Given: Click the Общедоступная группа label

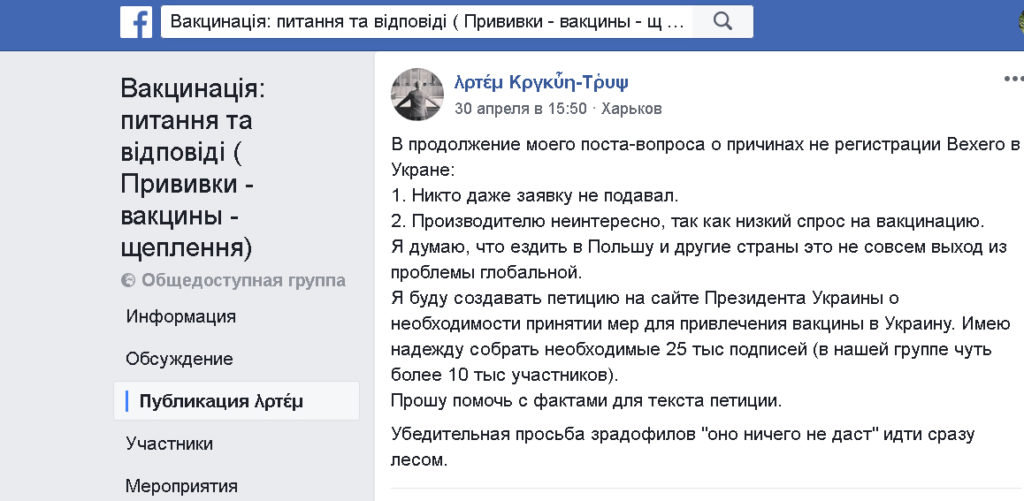Looking at the screenshot, I should pyautogui.click(x=244, y=281).
